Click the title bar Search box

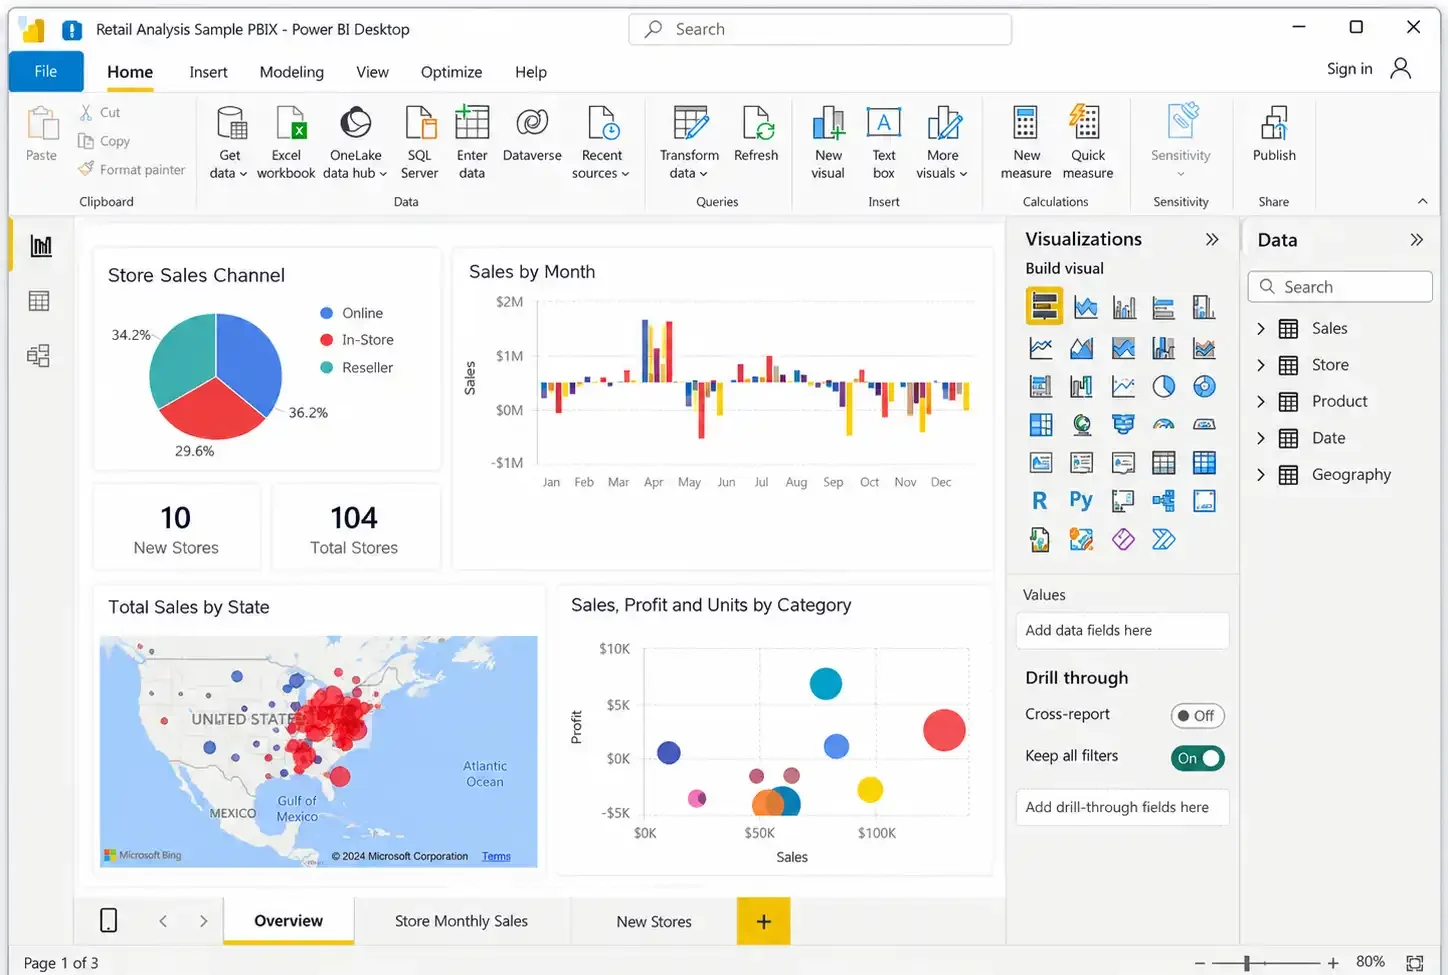820,29
